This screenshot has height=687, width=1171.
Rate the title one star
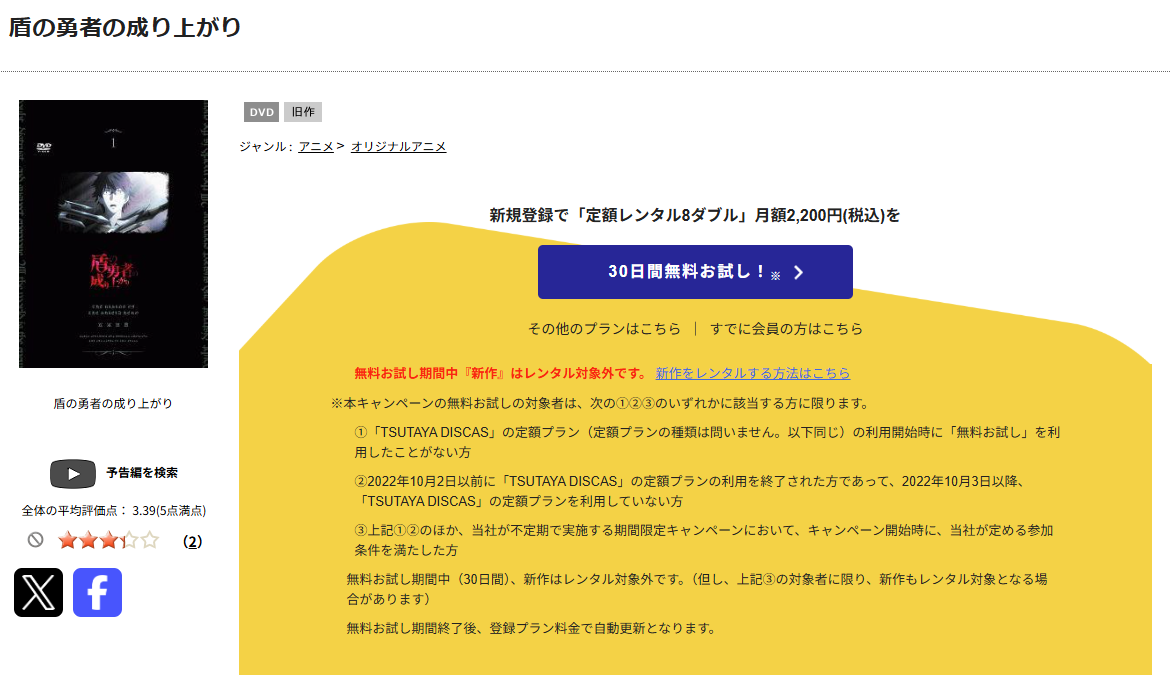pos(68,540)
